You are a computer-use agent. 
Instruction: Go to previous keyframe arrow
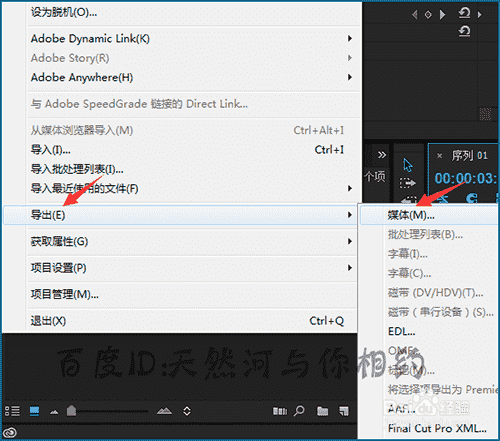415,15
